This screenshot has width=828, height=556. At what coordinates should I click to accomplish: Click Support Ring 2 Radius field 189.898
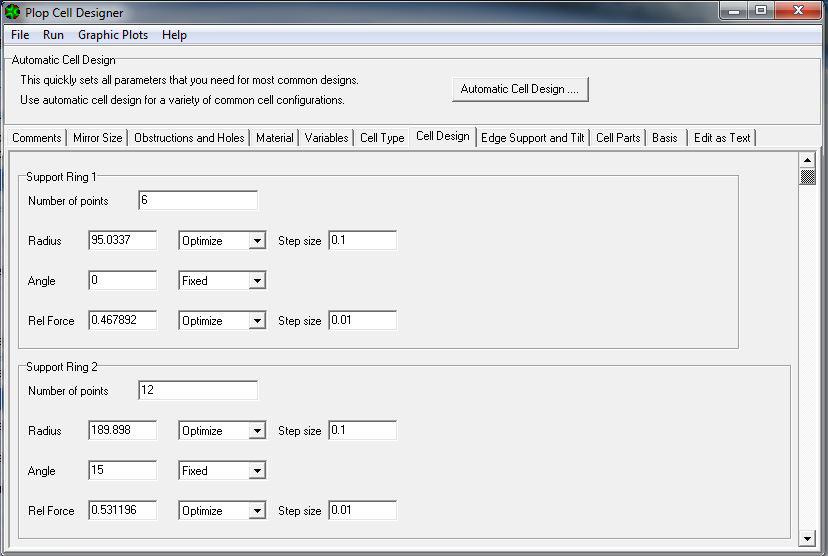click(x=123, y=430)
